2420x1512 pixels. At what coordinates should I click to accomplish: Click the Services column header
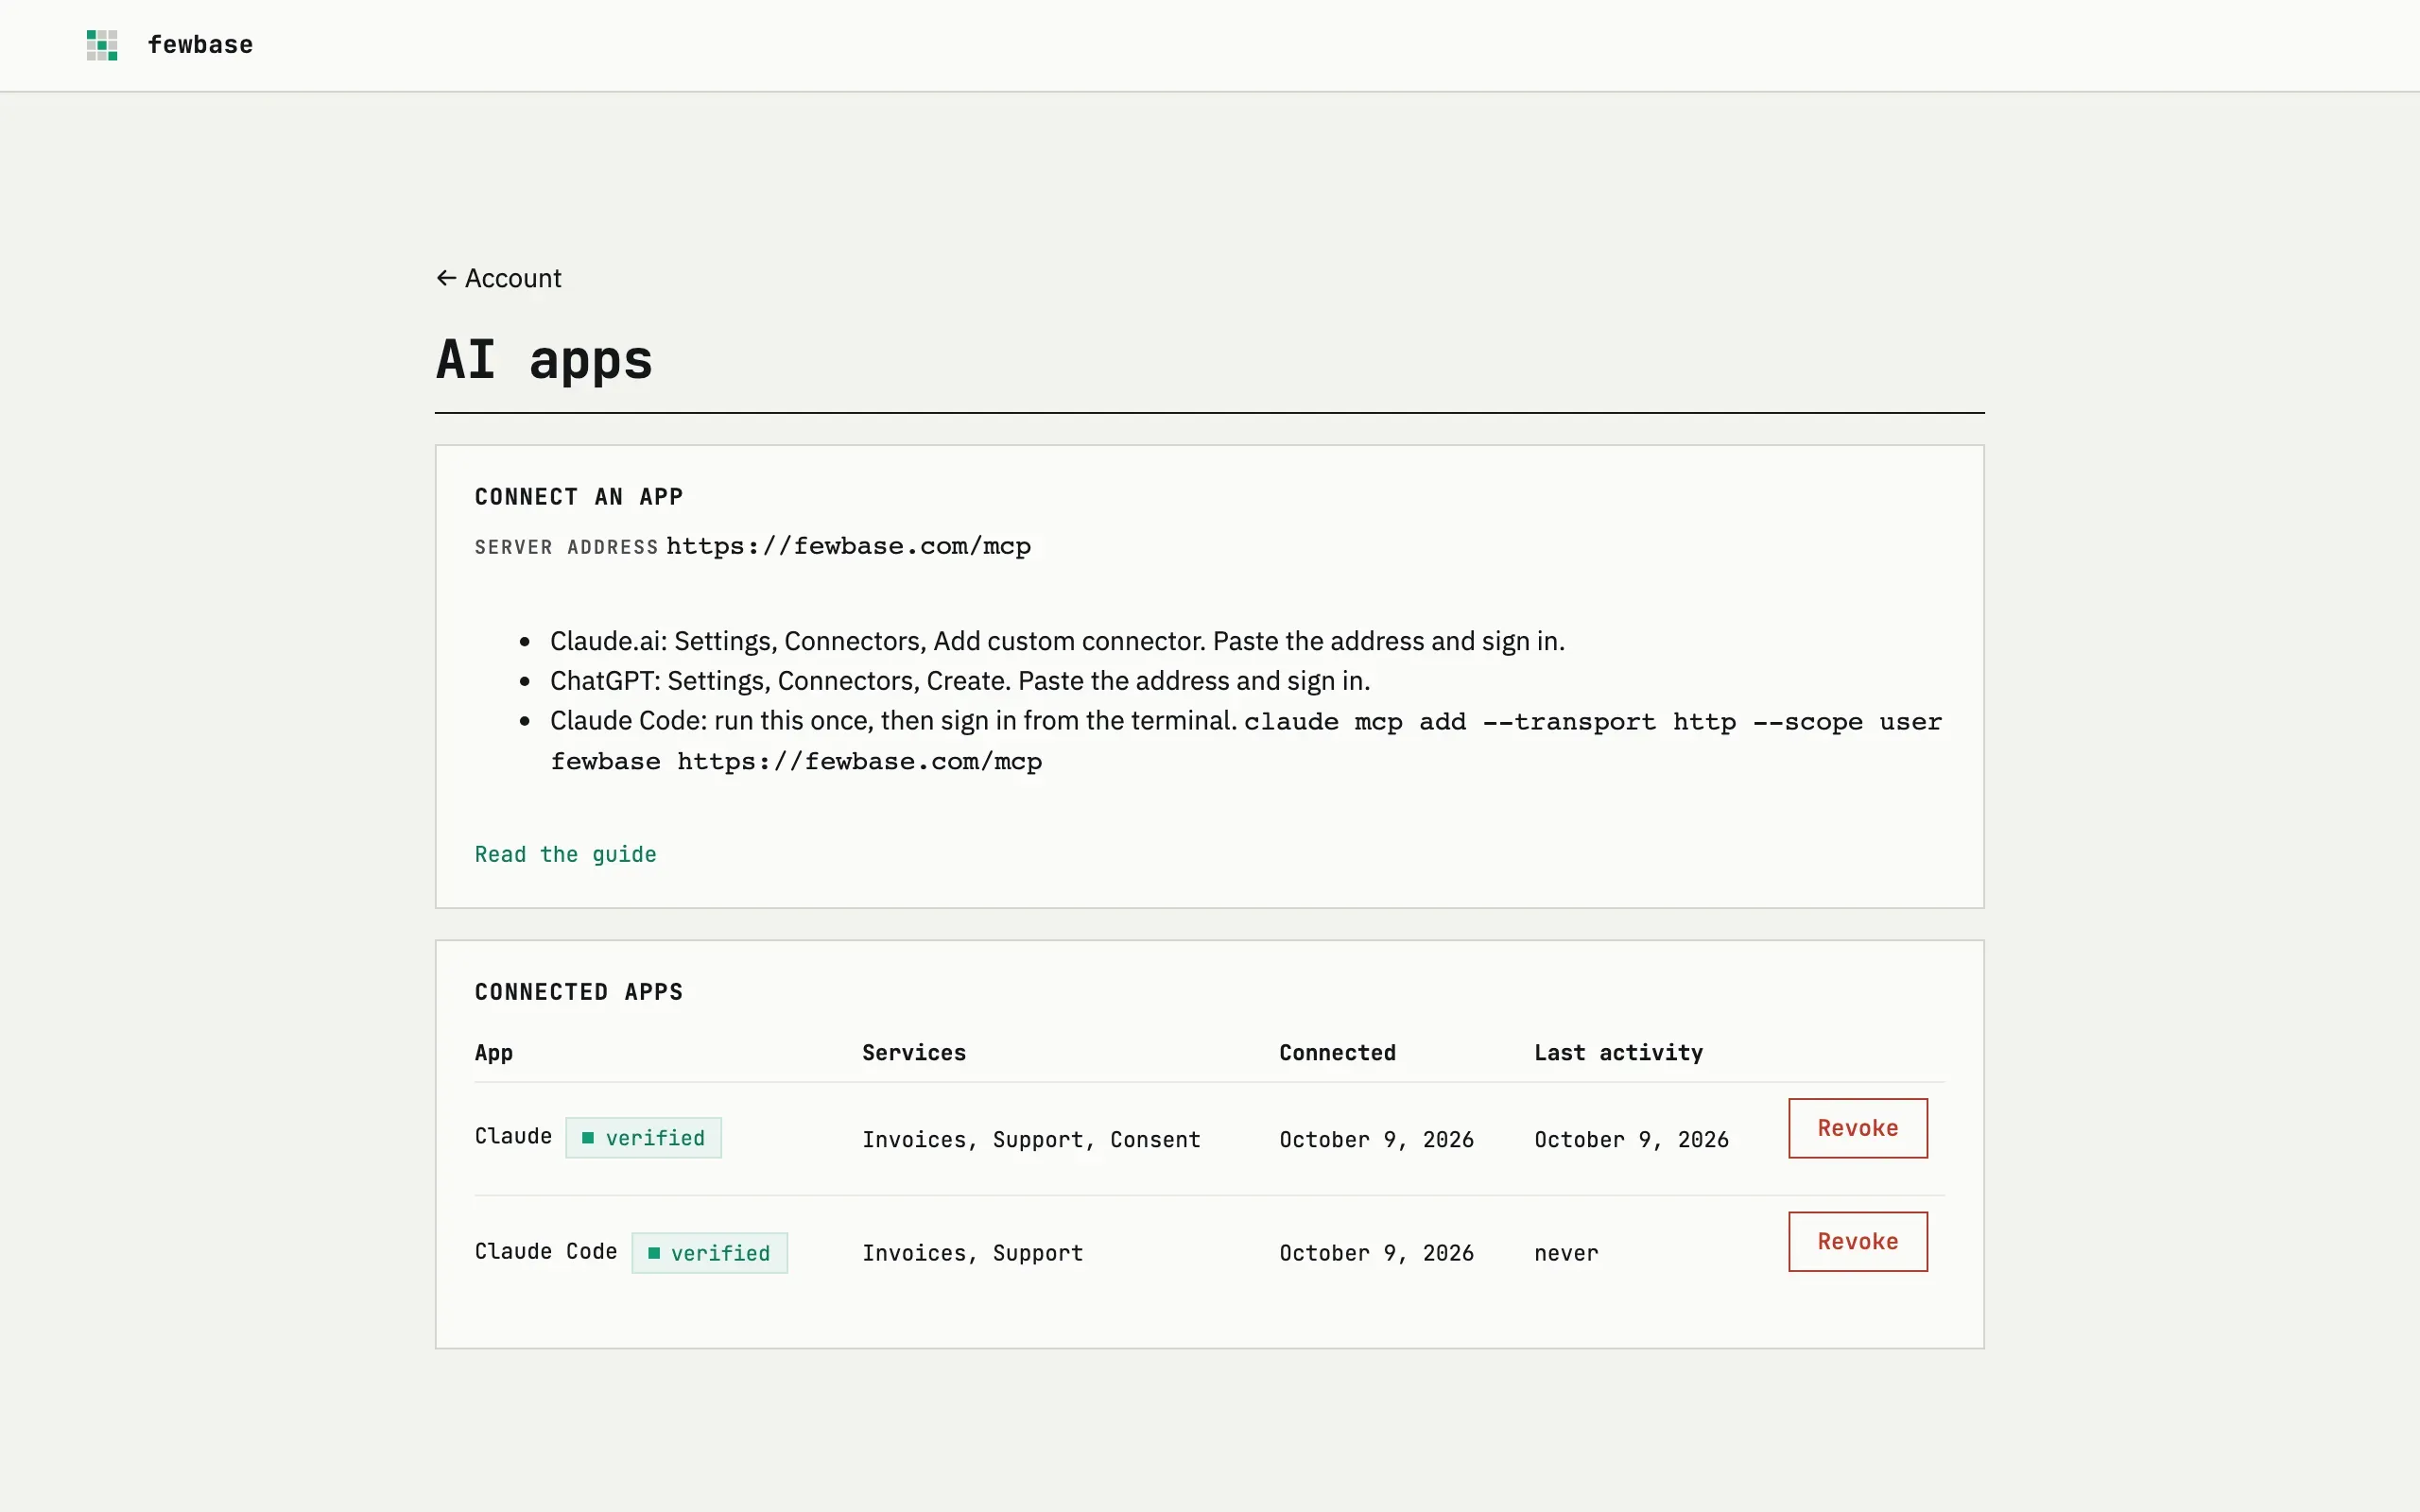(x=914, y=1053)
